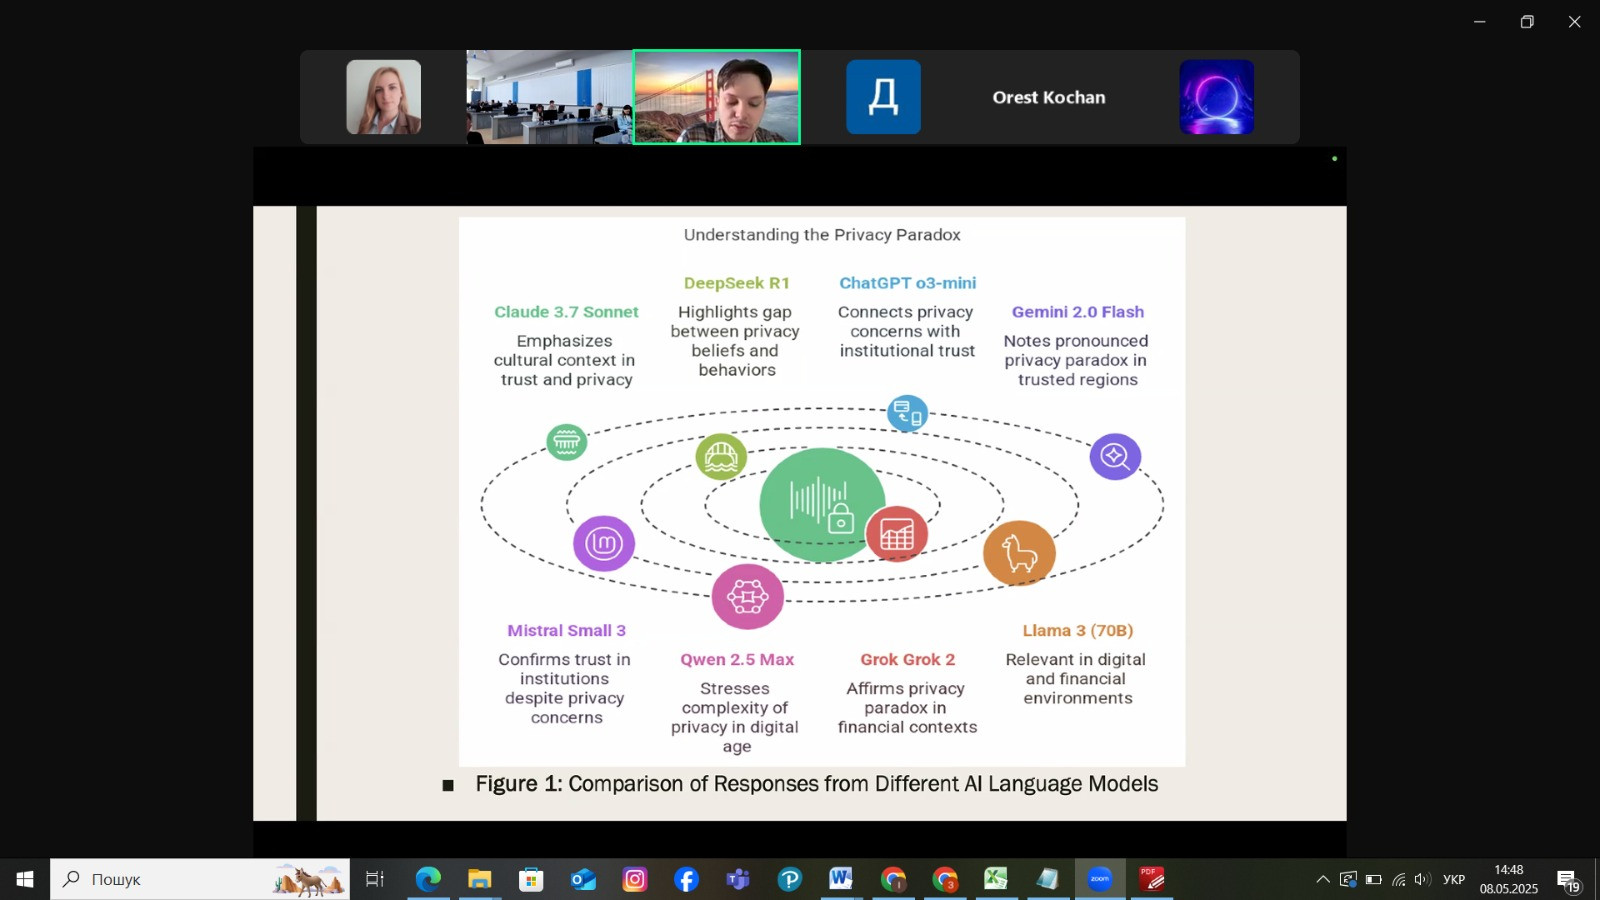Open the blue P app on the taskbar
Screen dimensions: 1600x900
click(790, 879)
